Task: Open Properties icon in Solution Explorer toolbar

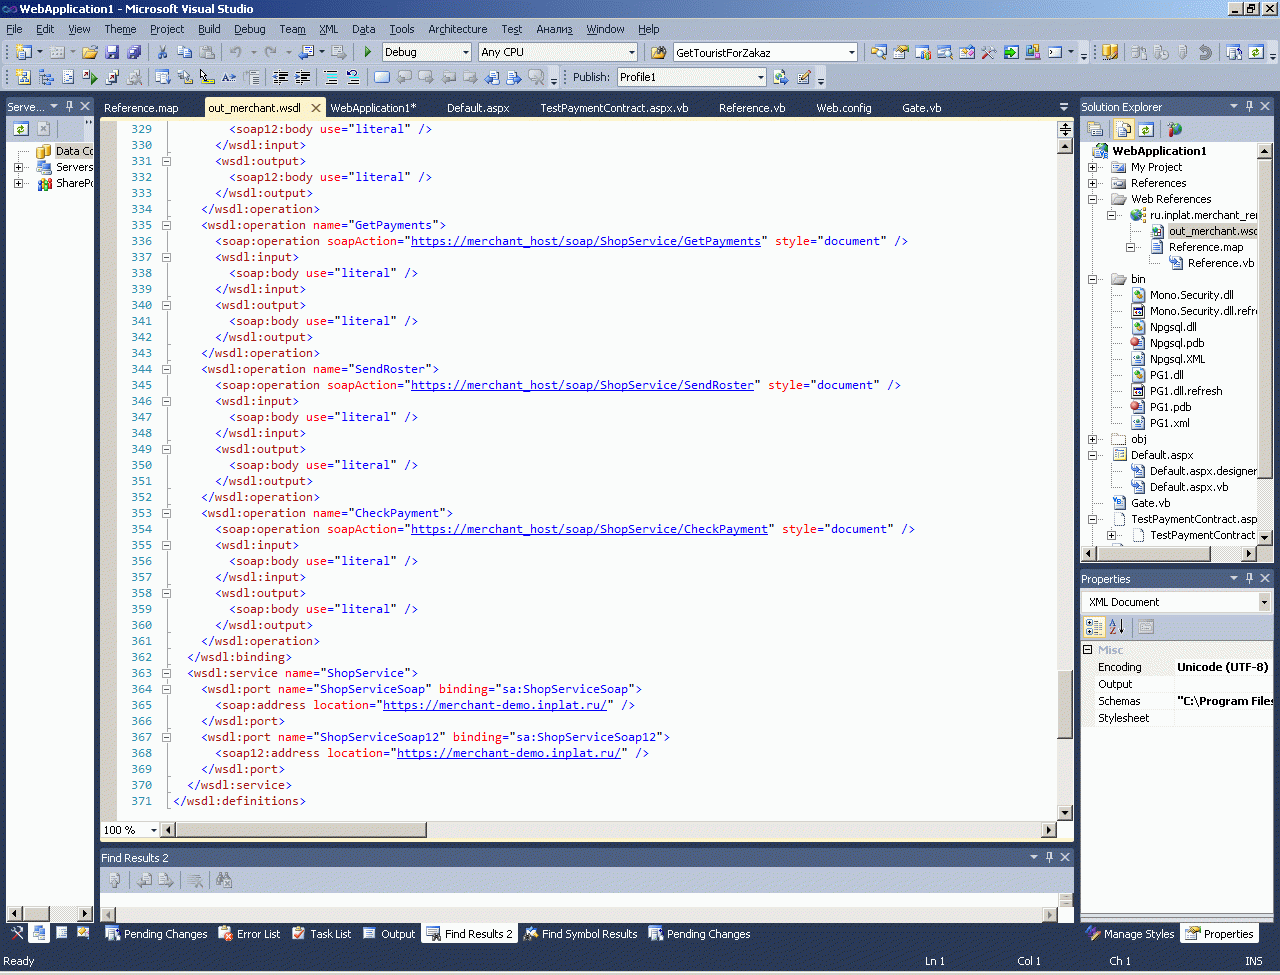Action: tap(1096, 129)
